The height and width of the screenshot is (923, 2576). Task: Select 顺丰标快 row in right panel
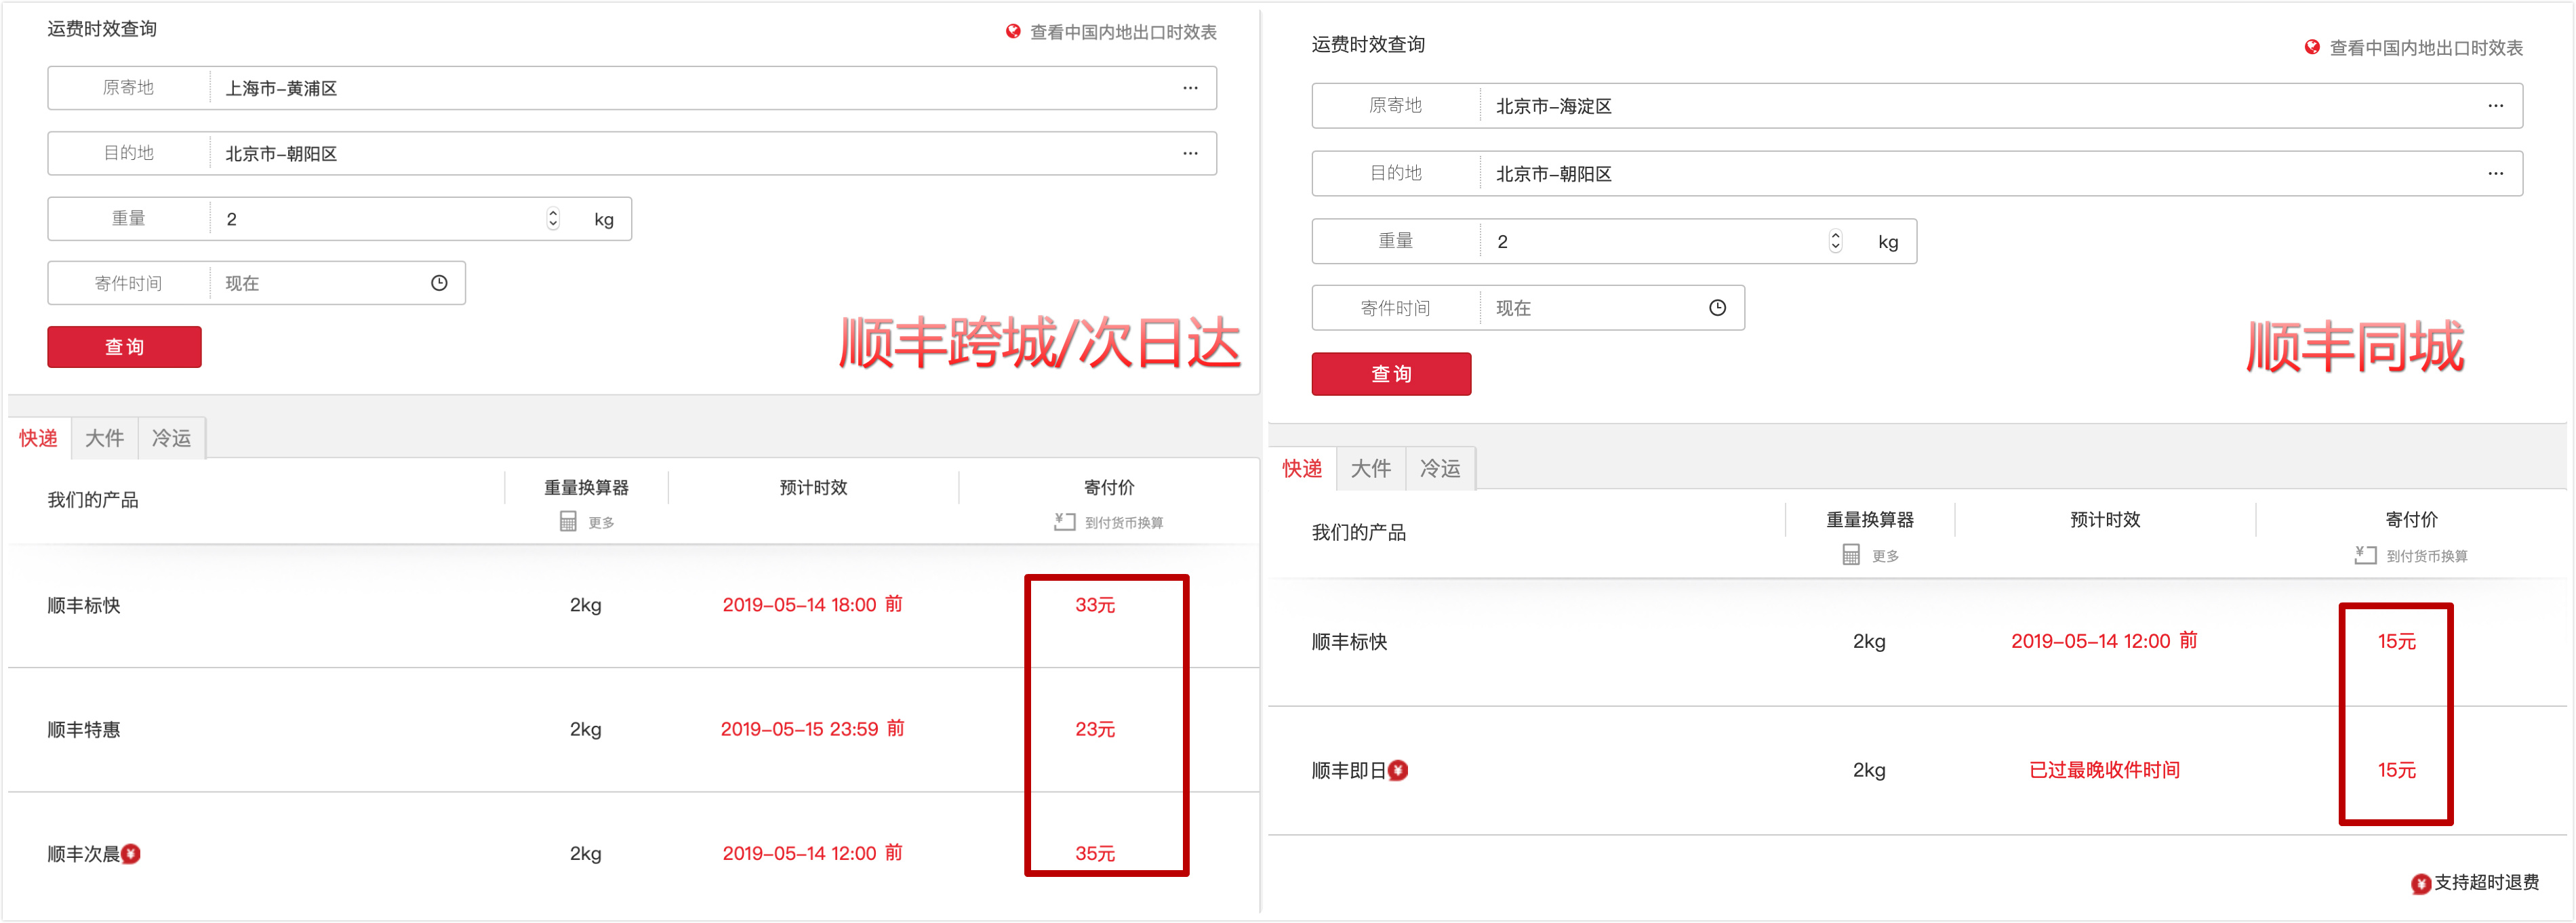1917,642
